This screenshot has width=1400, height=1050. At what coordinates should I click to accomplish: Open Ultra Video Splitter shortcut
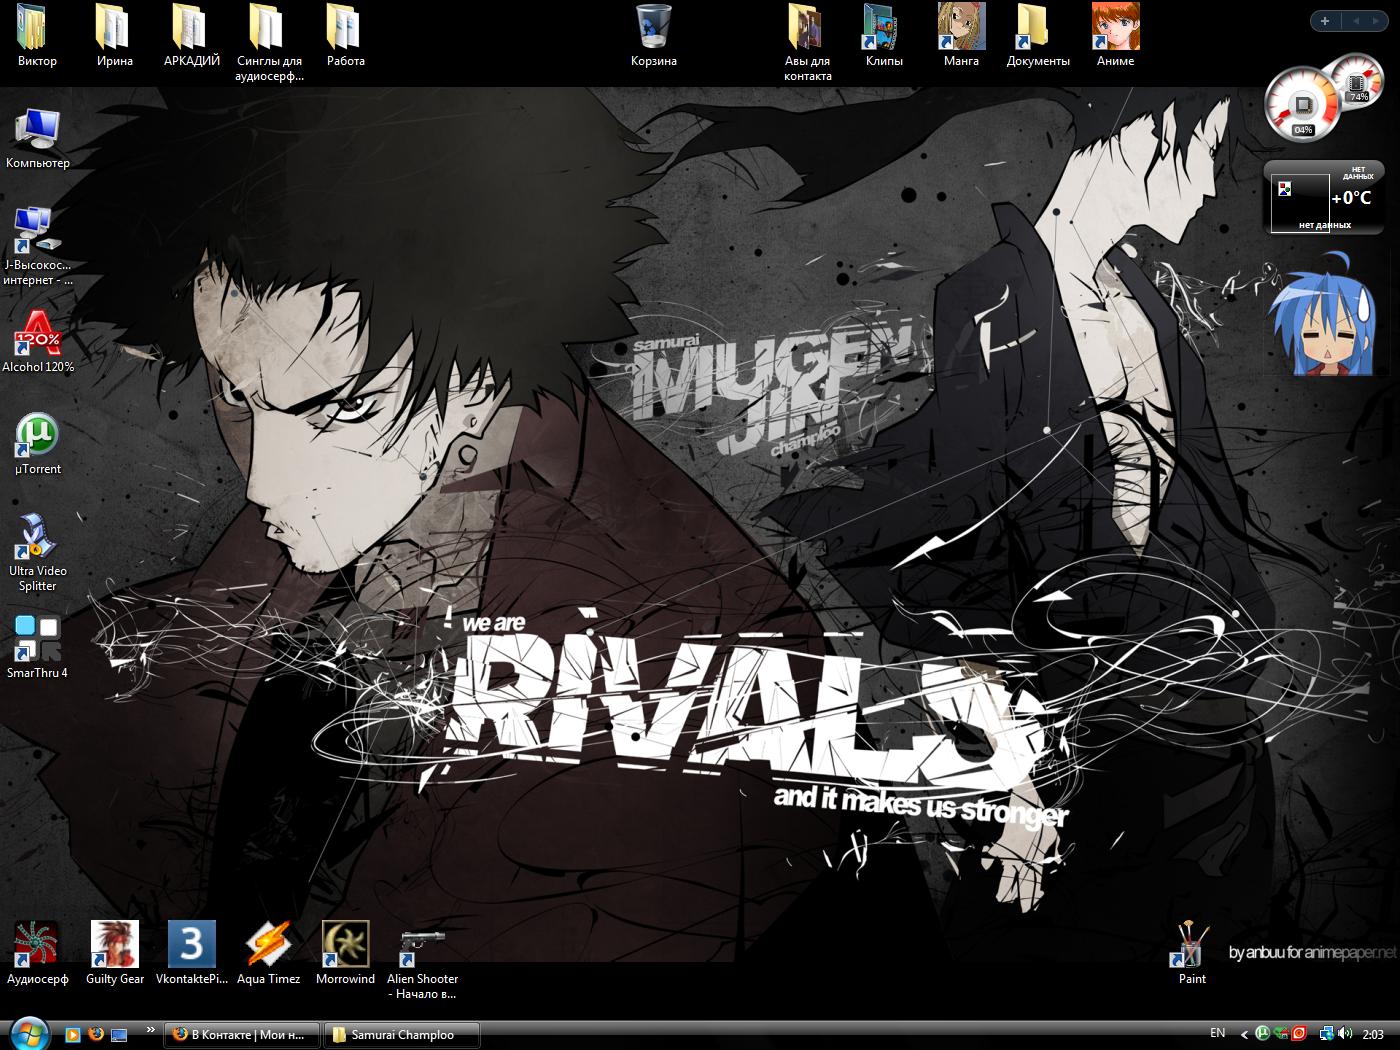tap(37, 553)
